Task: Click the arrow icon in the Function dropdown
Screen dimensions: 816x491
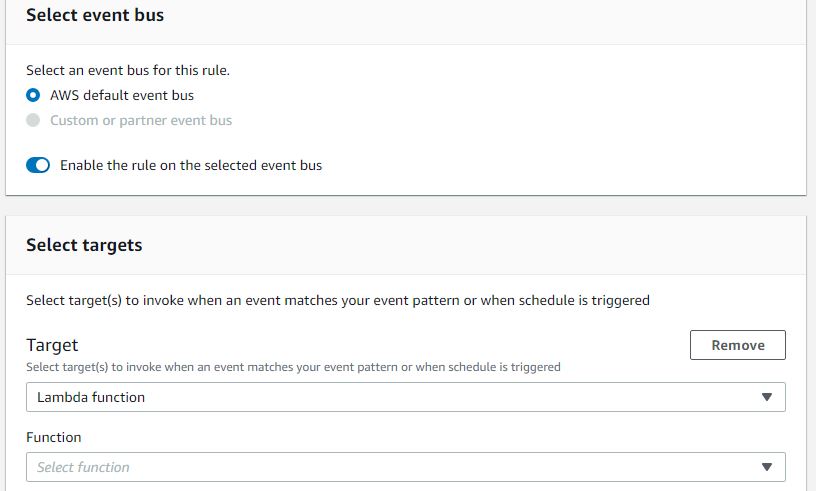Action: point(767,467)
